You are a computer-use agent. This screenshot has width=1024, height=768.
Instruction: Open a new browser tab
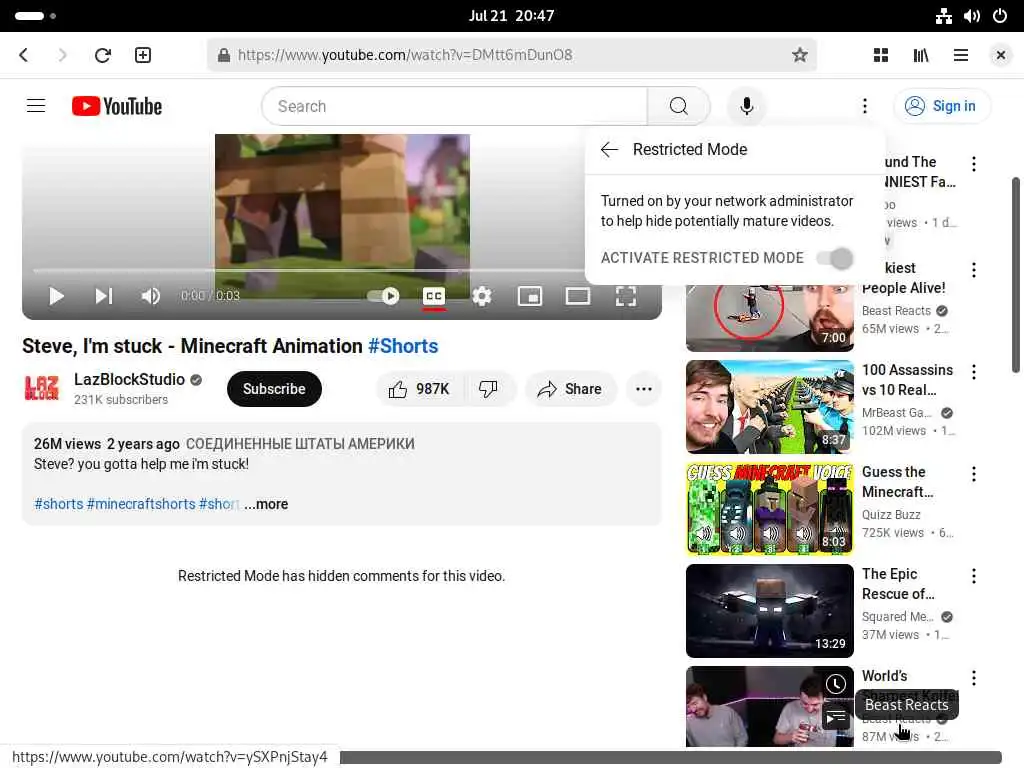pyautogui.click(x=143, y=55)
